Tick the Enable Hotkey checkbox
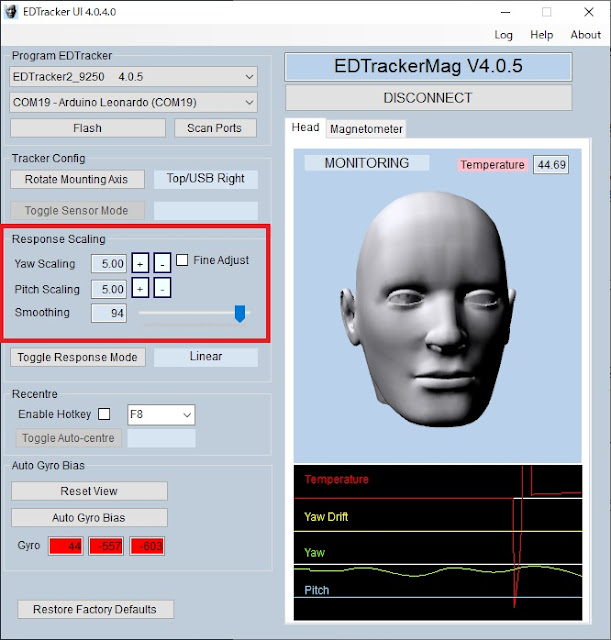The height and width of the screenshot is (640, 611). (x=104, y=414)
